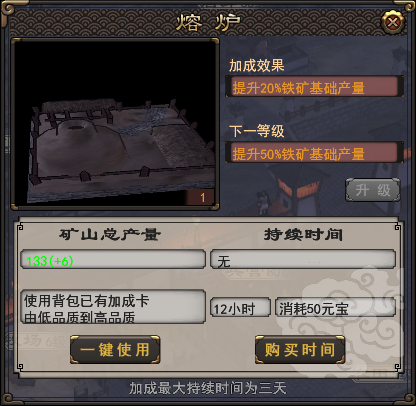Click the 提升20%铁矿基础产量 bonus bar
Viewport: 416px width, 406px height.
coord(314,87)
